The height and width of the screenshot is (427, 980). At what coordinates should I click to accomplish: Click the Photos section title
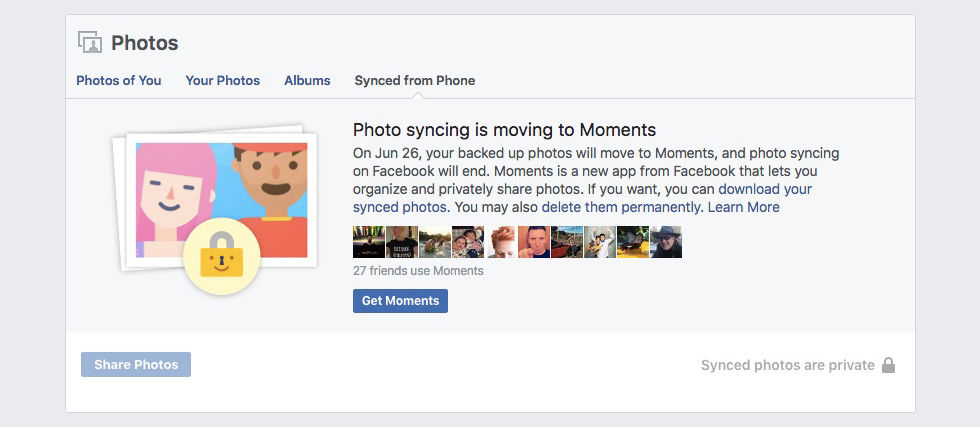[x=145, y=43]
